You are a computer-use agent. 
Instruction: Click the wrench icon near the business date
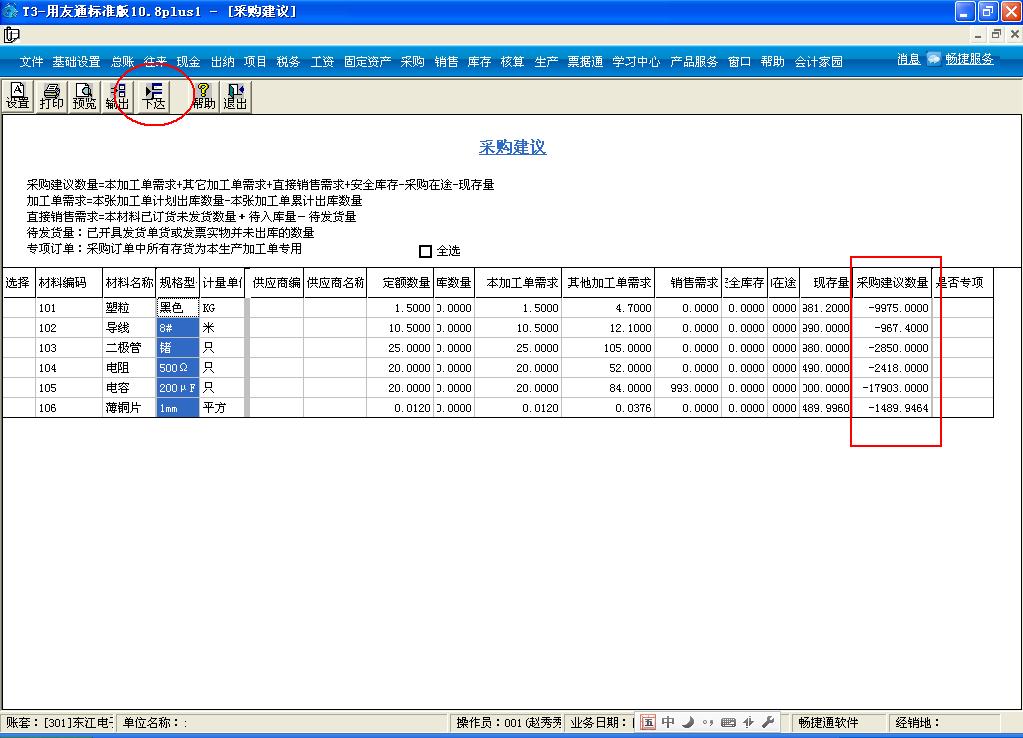[x=768, y=723]
